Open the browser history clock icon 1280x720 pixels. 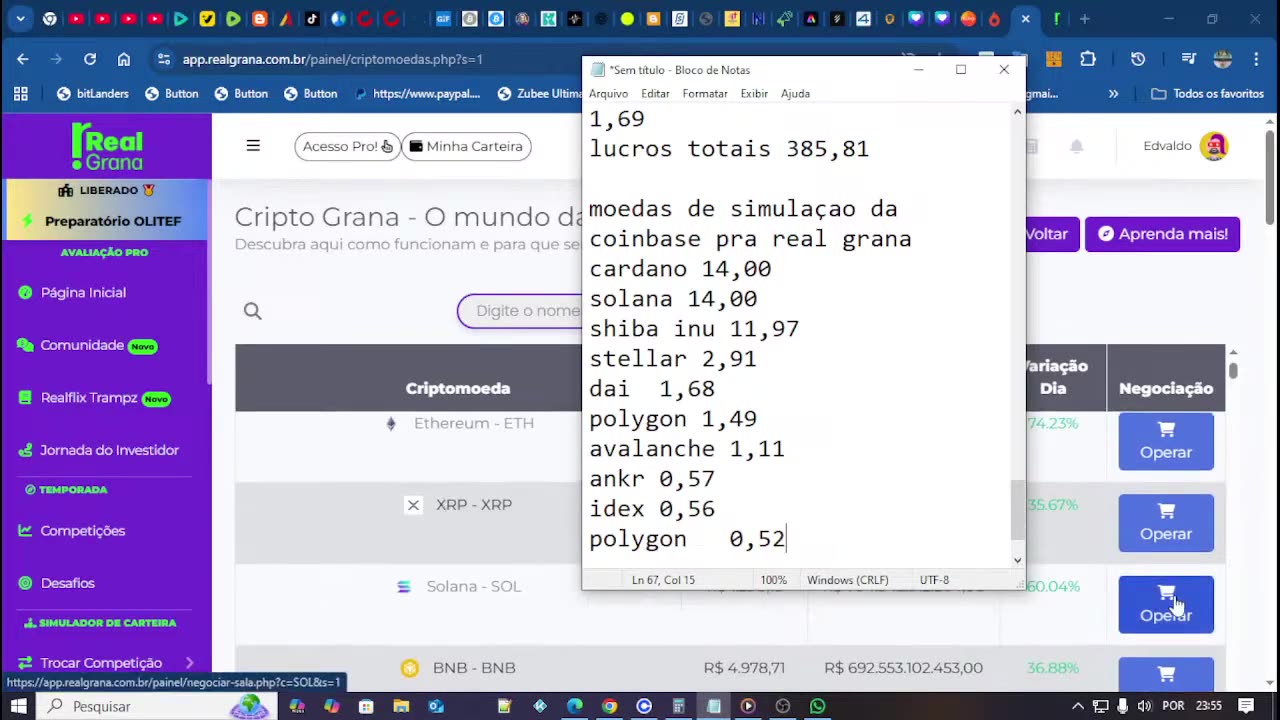coord(1138,59)
